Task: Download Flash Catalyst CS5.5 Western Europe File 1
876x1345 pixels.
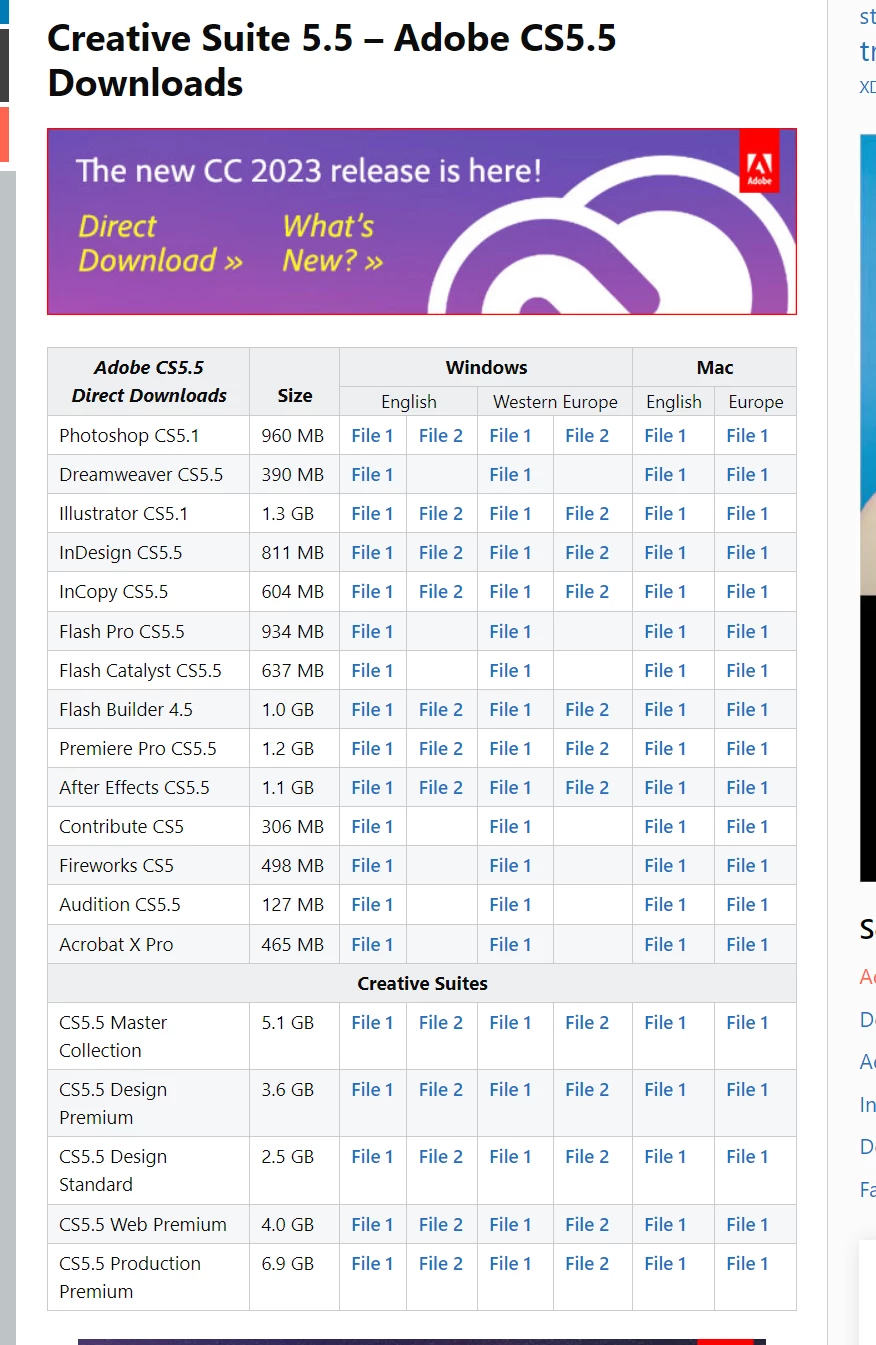Action: coord(510,670)
